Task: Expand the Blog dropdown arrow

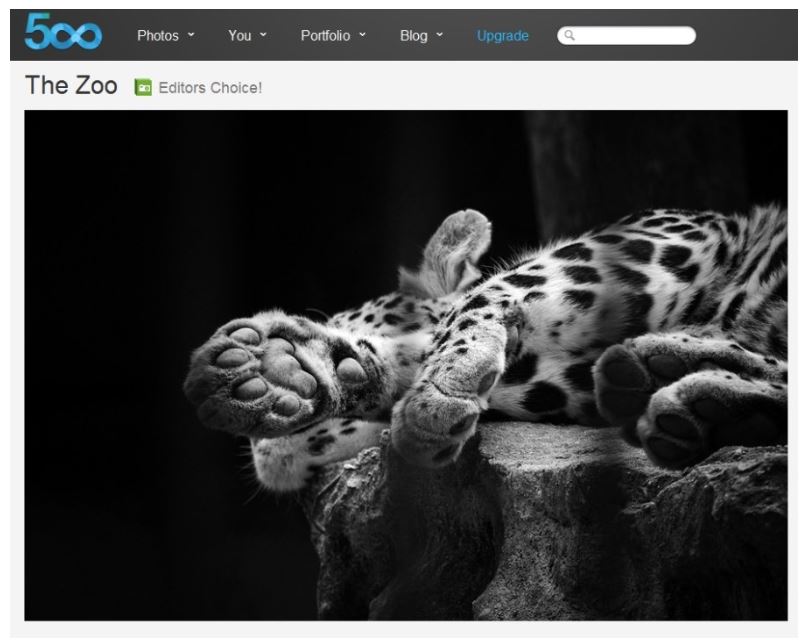Action: click(x=439, y=35)
